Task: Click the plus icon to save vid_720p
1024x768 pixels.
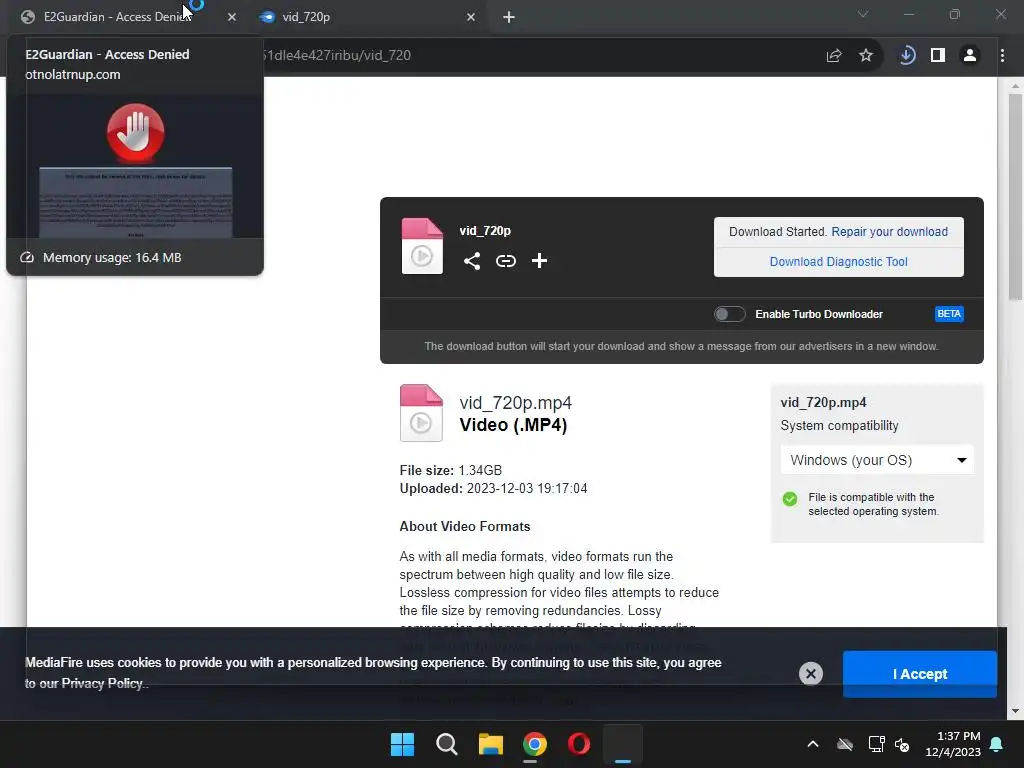Action: [539, 261]
